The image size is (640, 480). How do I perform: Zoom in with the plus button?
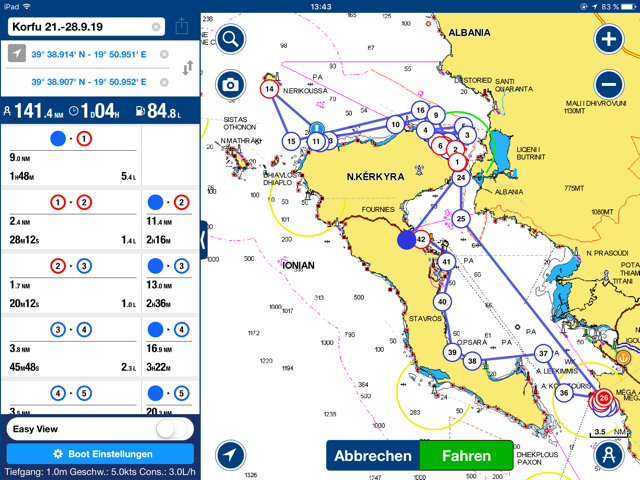(608, 39)
